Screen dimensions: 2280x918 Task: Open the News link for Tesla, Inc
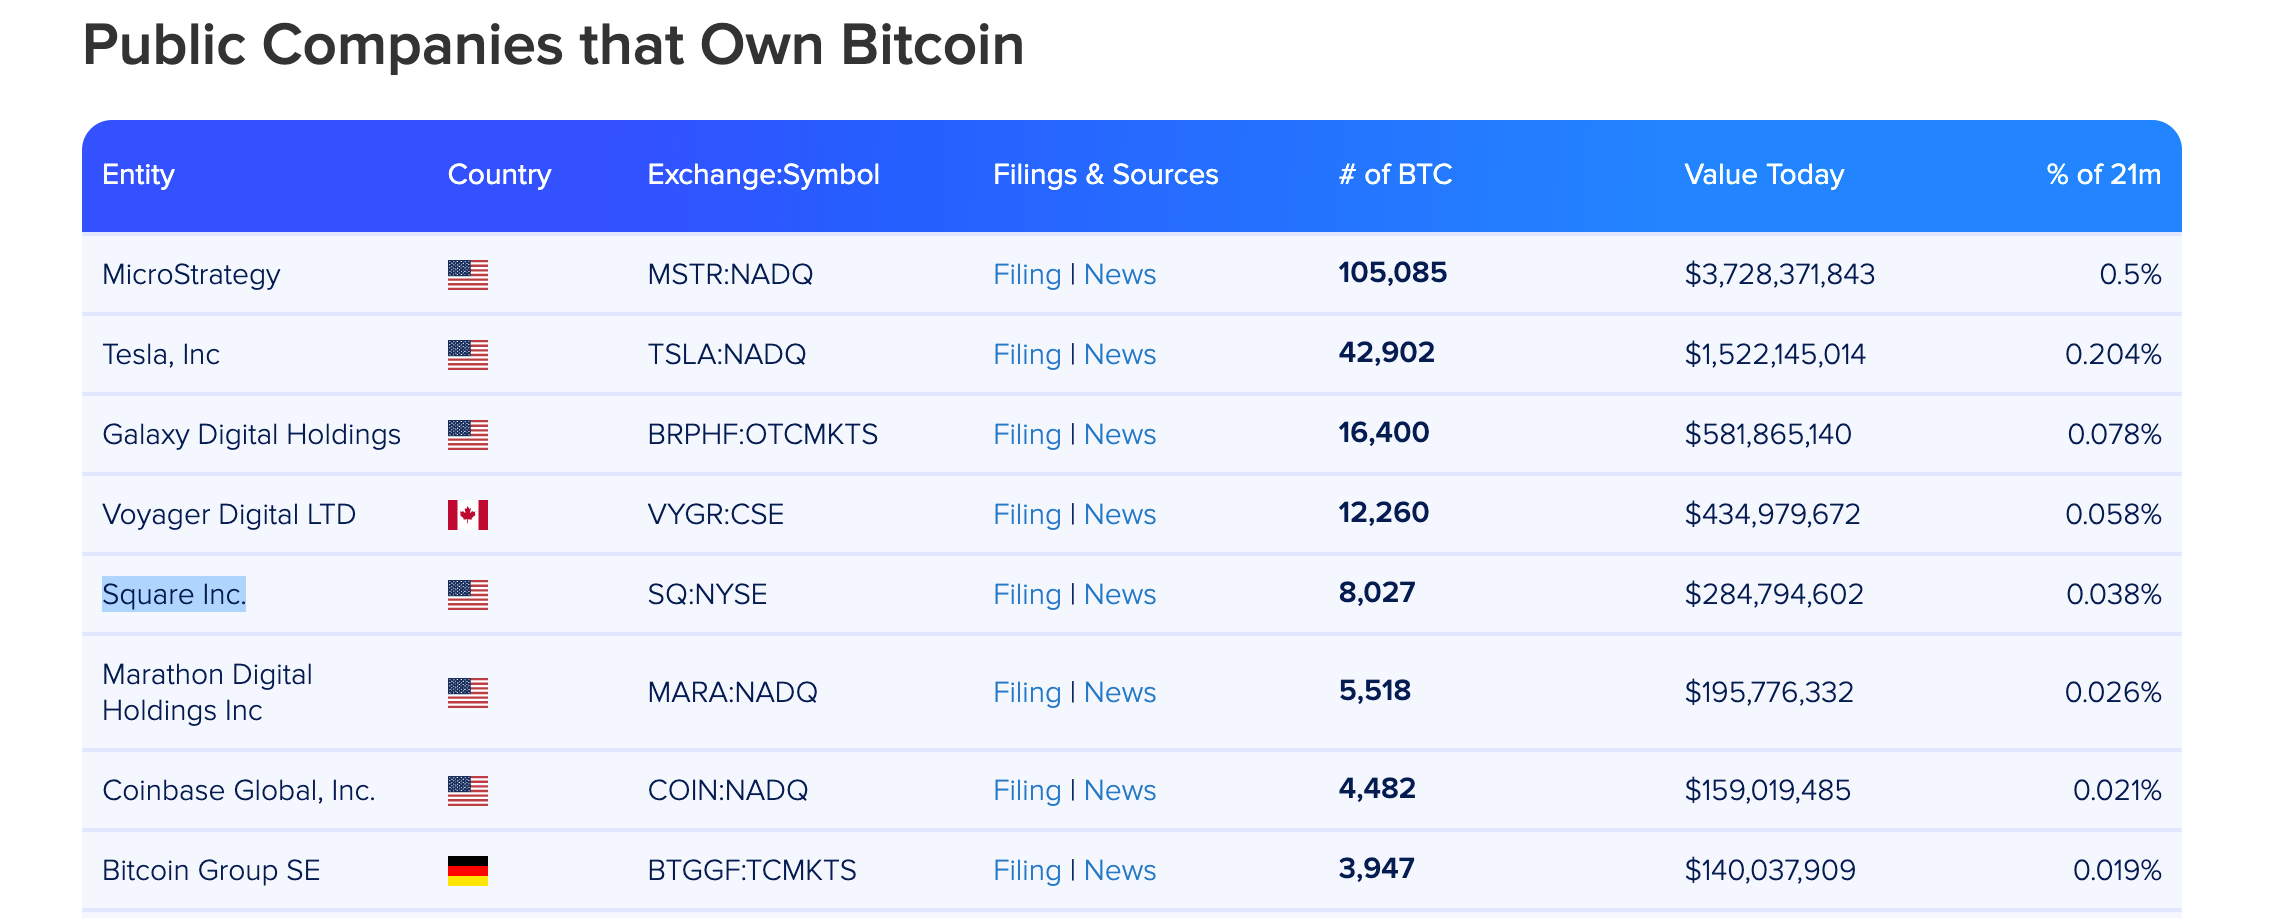point(1120,354)
